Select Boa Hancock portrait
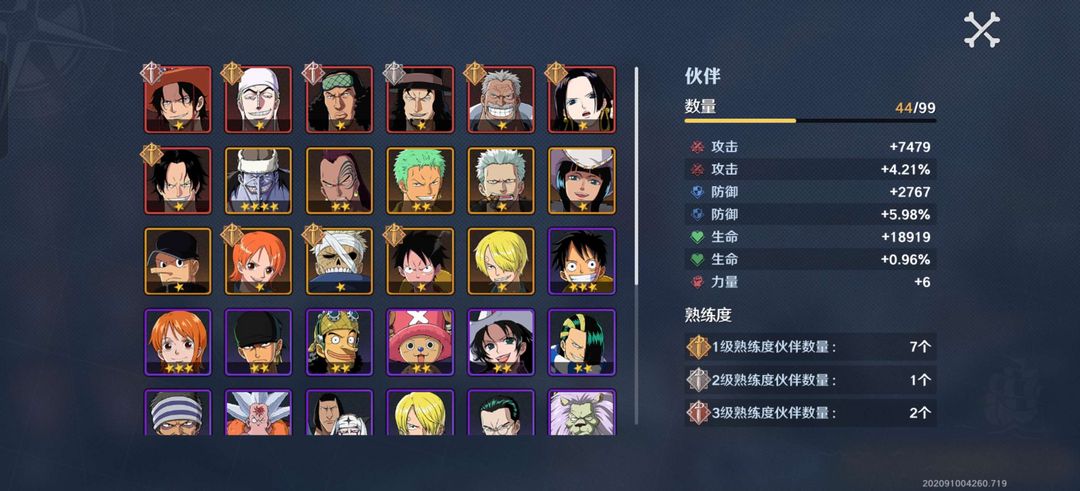Image resolution: width=1080 pixels, height=491 pixels. tap(582, 99)
